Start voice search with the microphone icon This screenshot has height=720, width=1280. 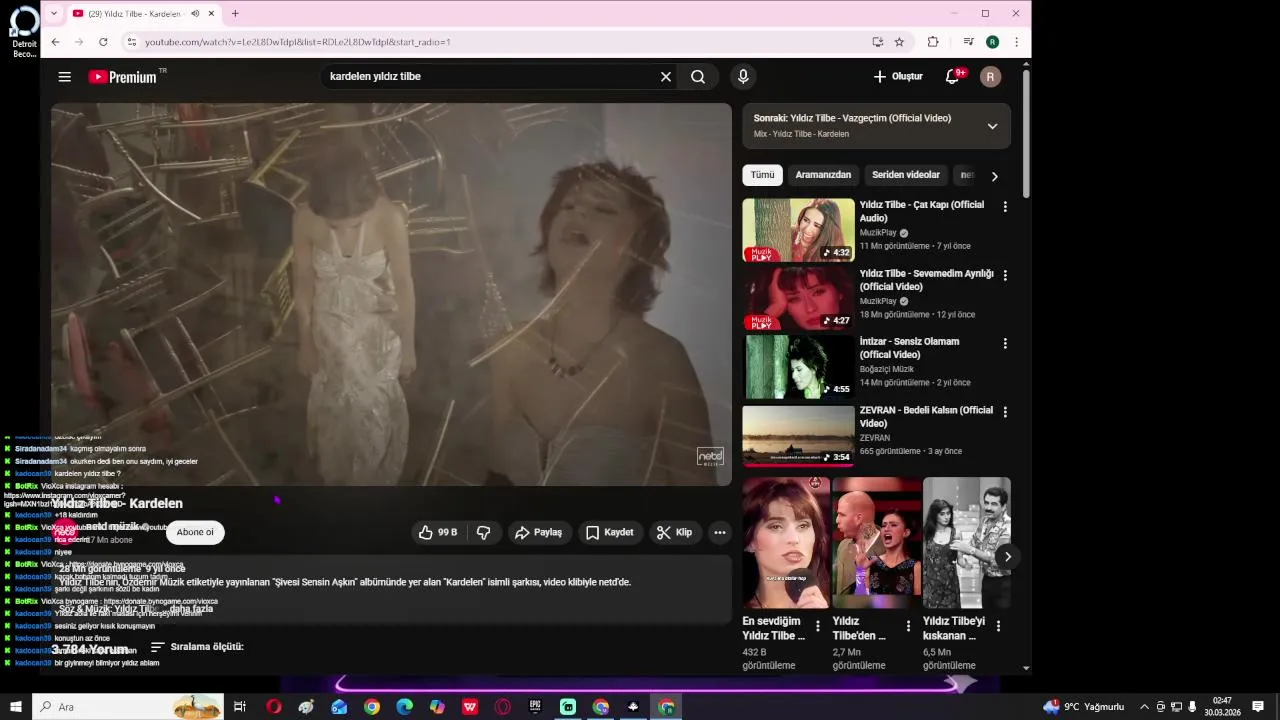743,77
